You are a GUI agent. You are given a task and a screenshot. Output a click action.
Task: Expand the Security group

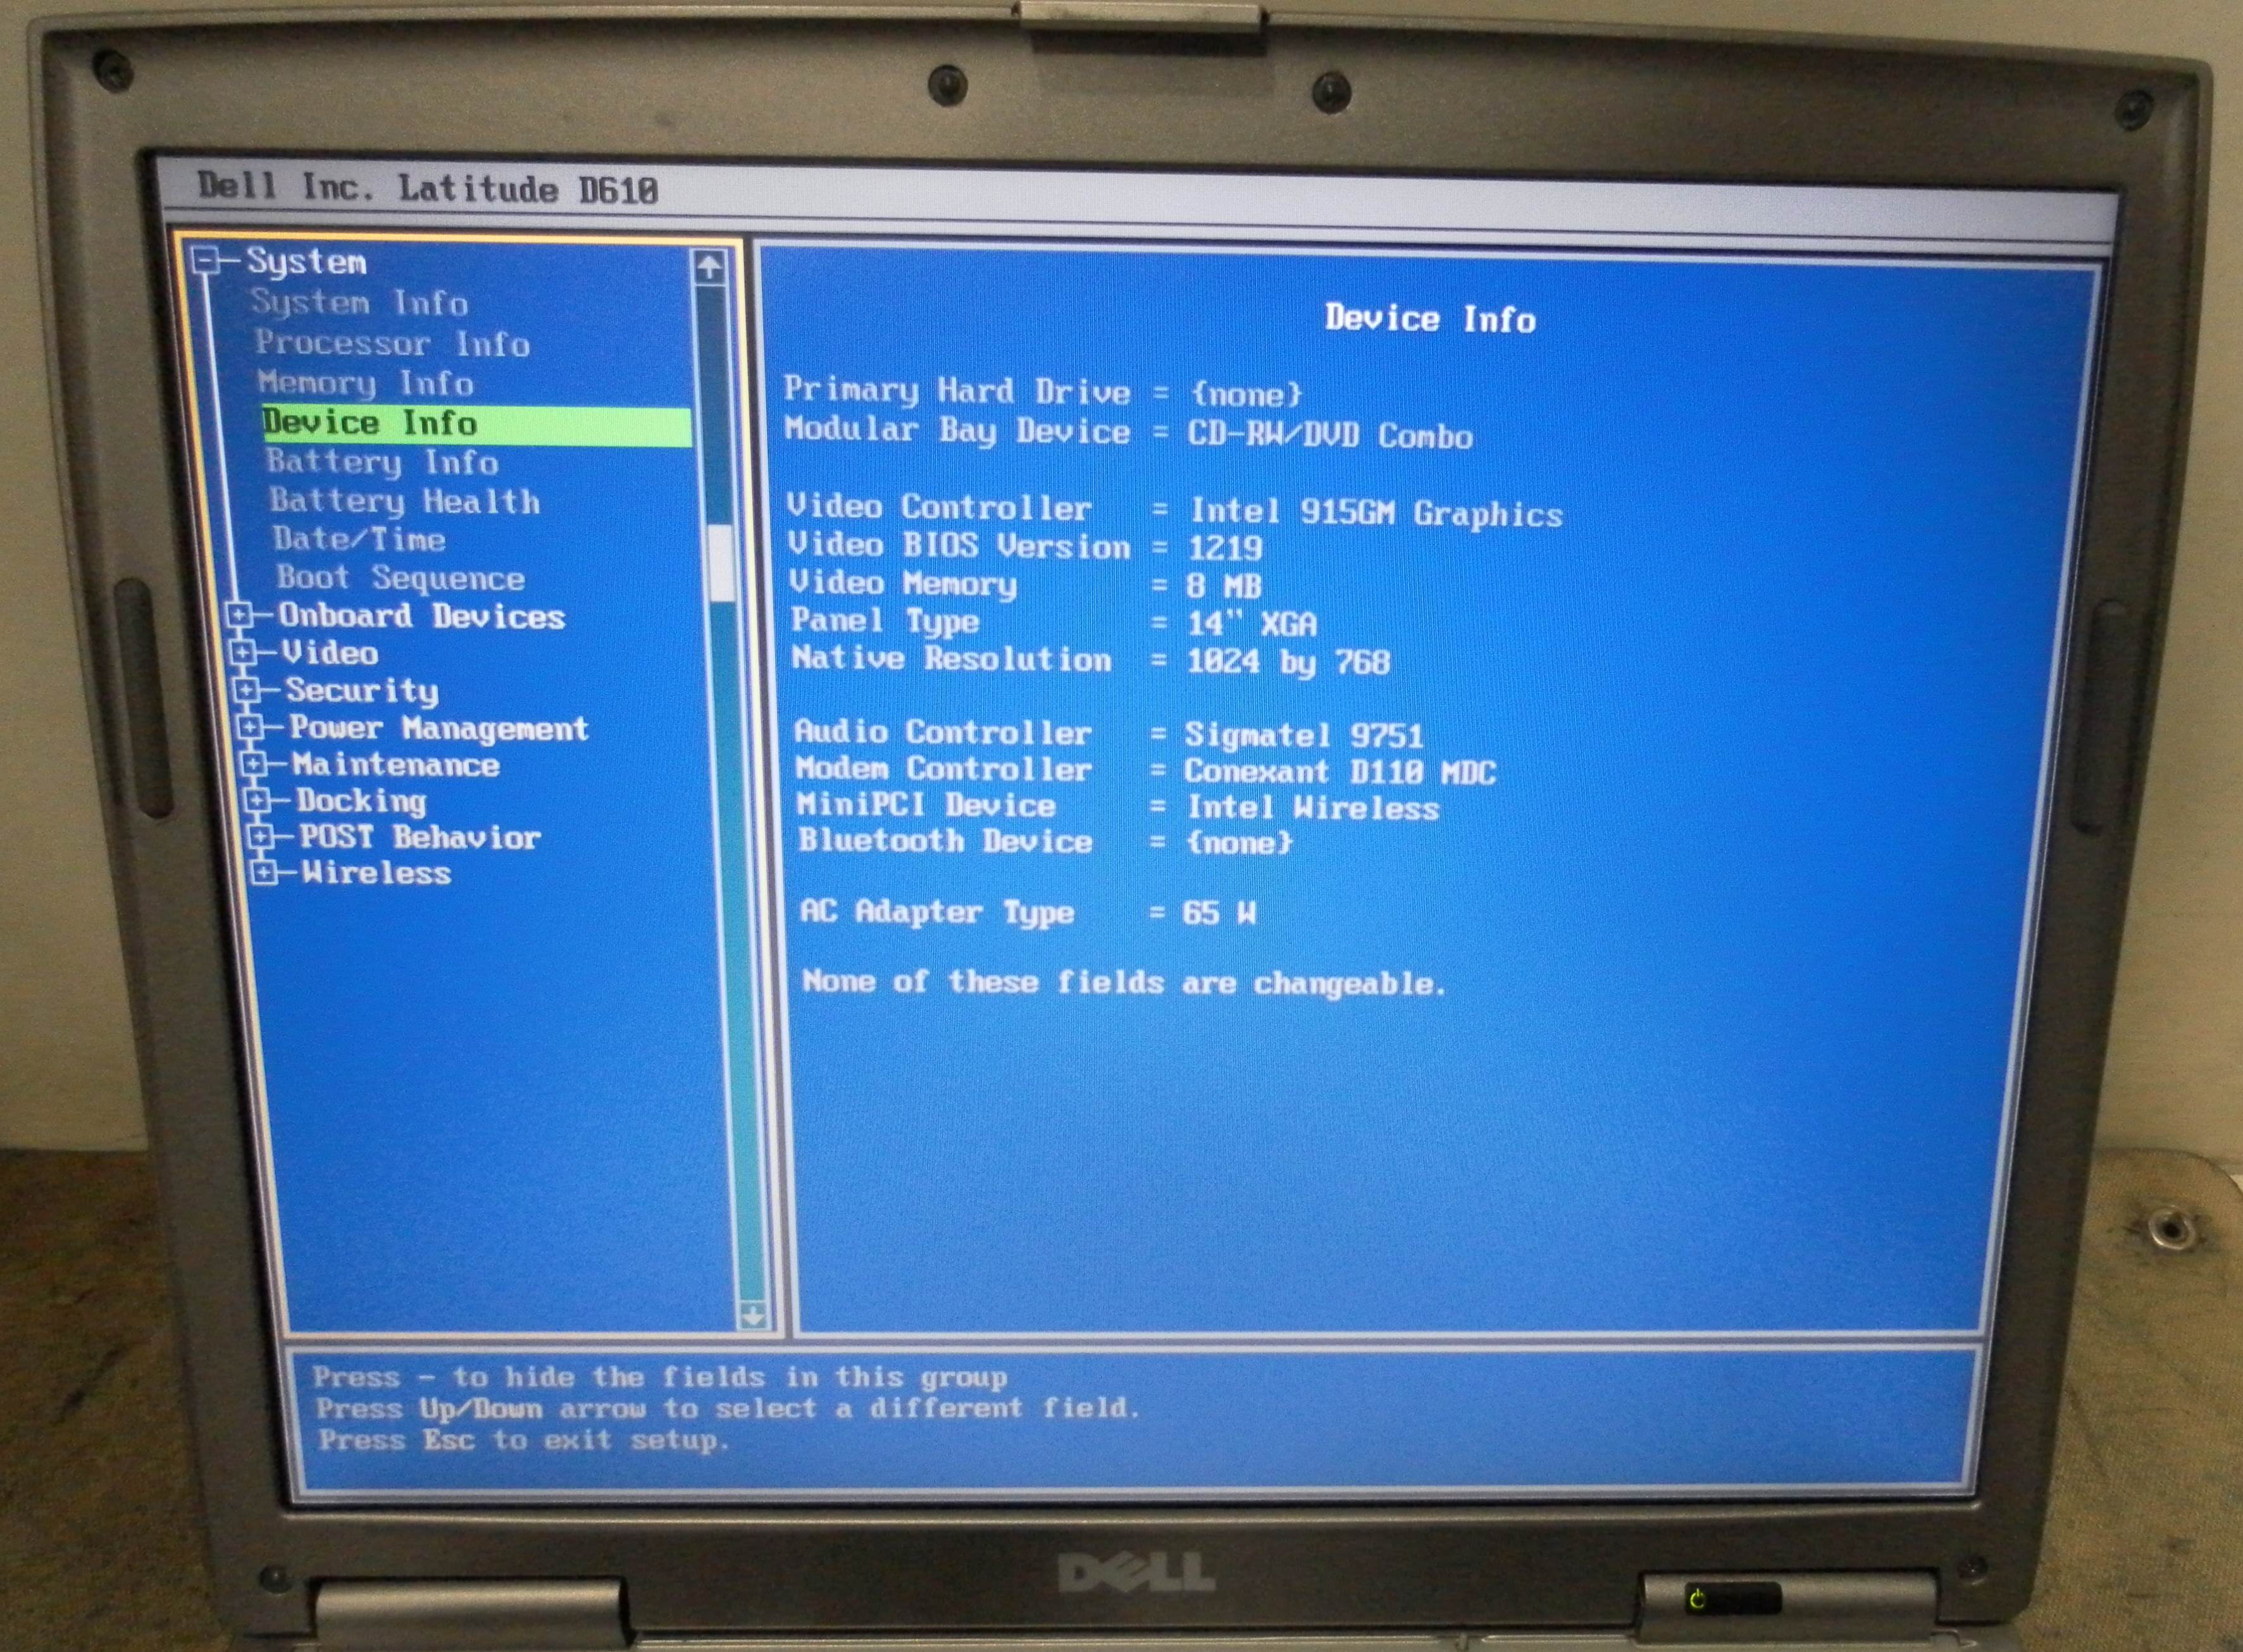coord(246,689)
